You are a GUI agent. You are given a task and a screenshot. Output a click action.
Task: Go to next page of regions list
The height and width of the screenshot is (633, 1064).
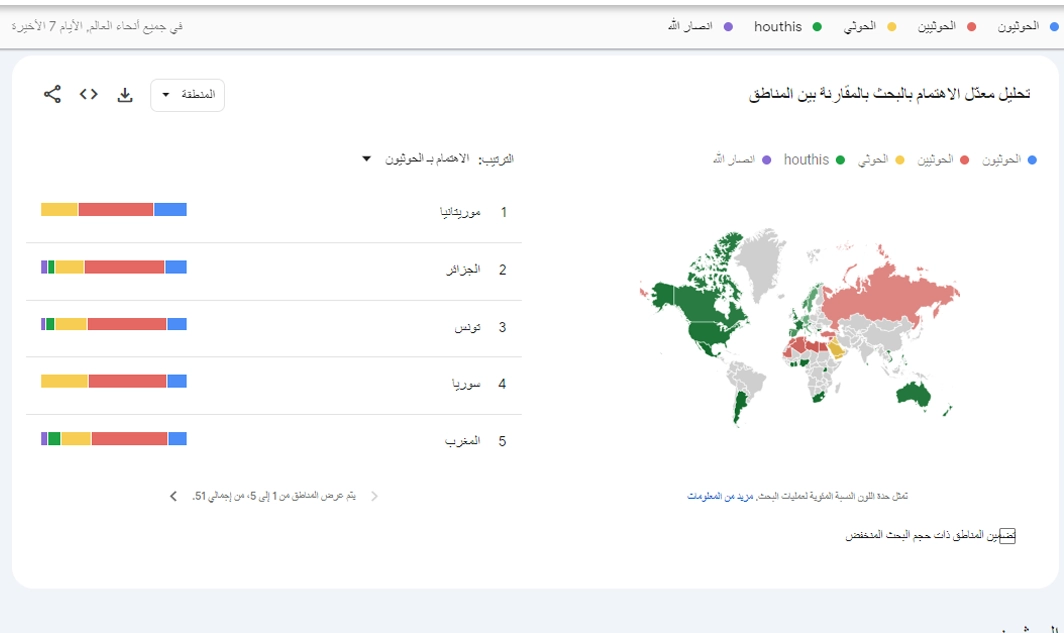tap(171, 496)
